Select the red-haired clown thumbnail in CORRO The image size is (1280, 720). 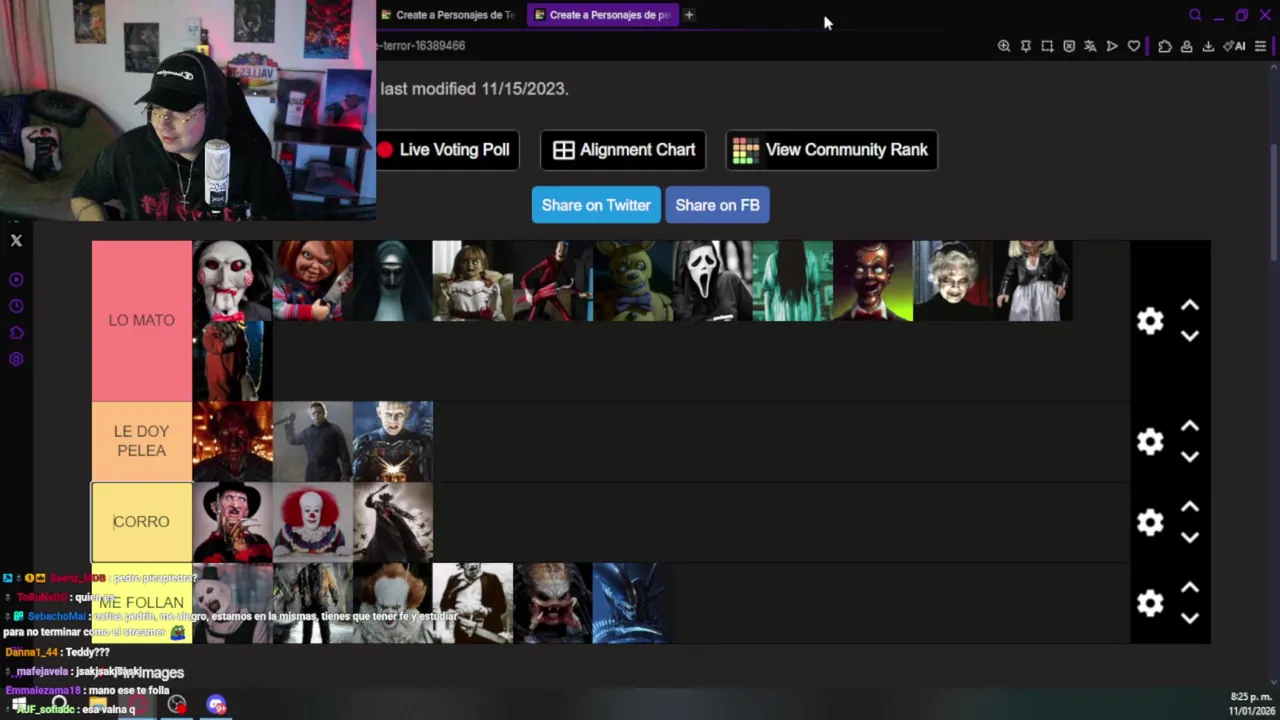[312, 522]
